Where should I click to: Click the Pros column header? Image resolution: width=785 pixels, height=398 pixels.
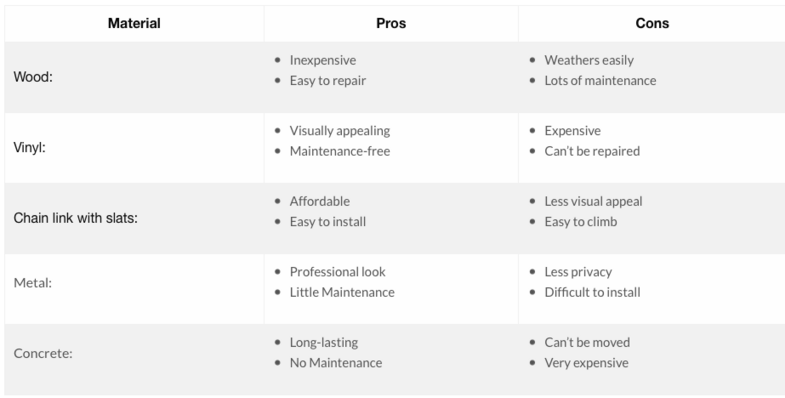click(x=391, y=24)
